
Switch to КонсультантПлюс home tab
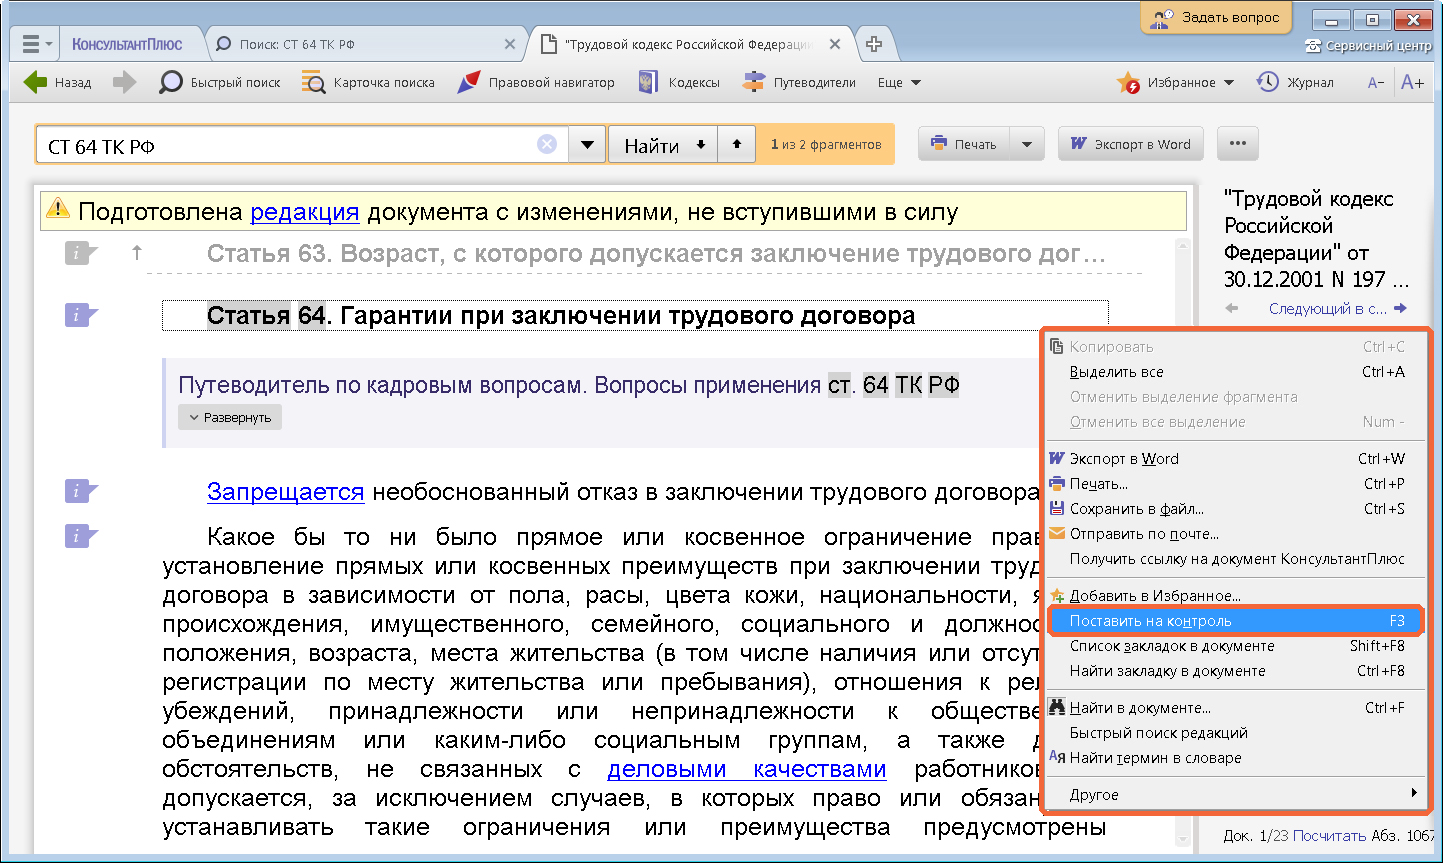127,44
